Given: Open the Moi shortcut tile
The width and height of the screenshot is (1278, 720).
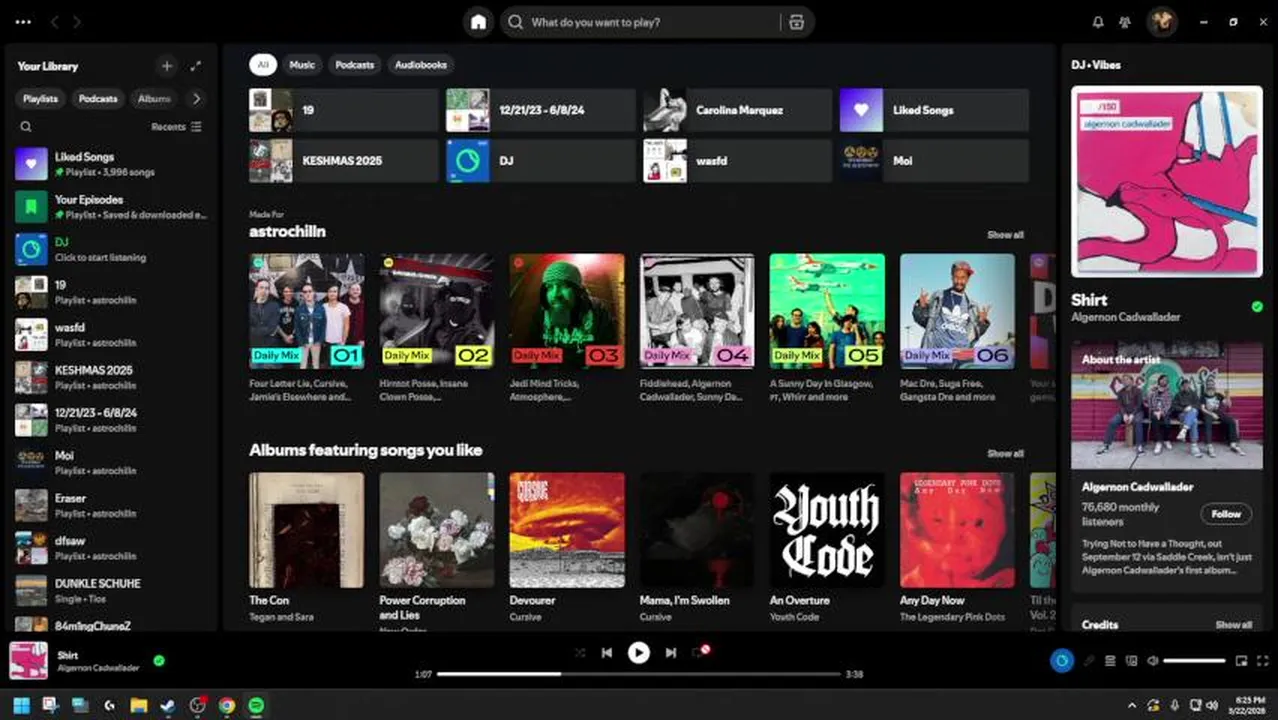Looking at the screenshot, I should click(934, 160).
